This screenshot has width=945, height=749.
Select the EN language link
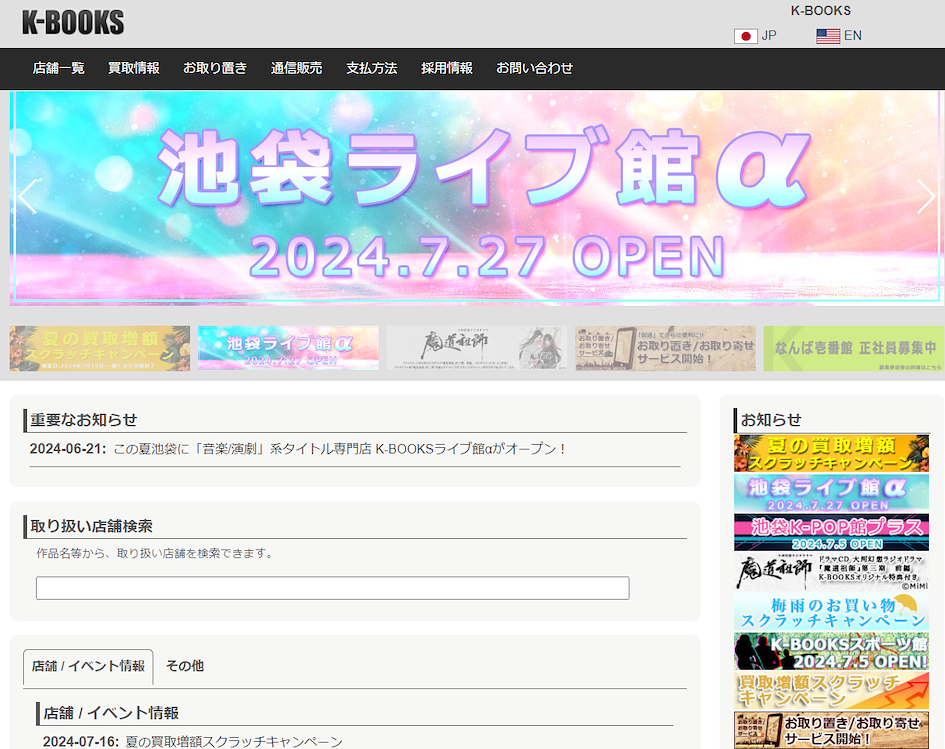(852, 36)
